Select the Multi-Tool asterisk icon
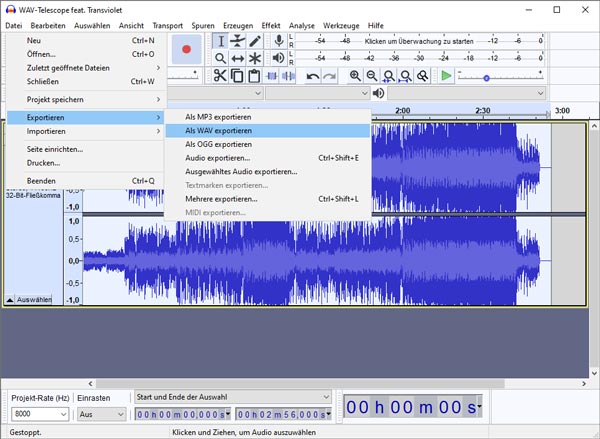This screenshot has height=439, width=600. [x=255, y=58]
